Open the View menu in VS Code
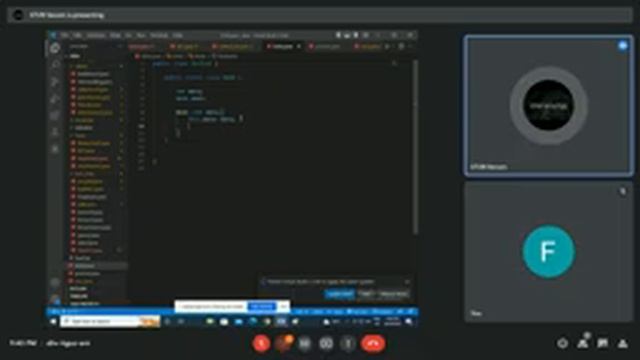Image resolution: width=640 pixels, height=360 pixels. tap(115, 36)
